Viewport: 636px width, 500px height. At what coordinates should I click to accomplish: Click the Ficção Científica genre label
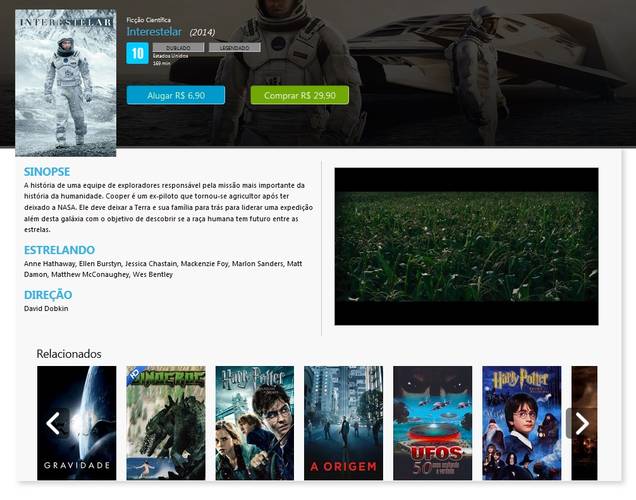point(148,20)
